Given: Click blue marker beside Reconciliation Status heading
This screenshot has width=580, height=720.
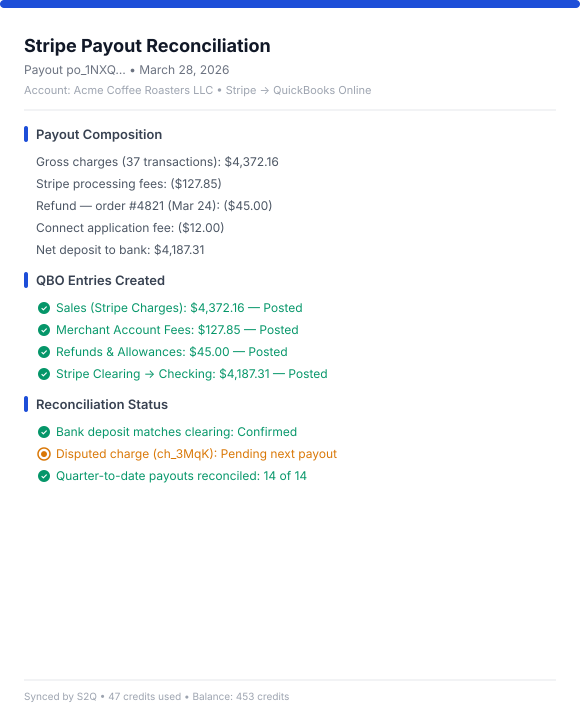Looking at the screenshot, I should coord(26,404).
